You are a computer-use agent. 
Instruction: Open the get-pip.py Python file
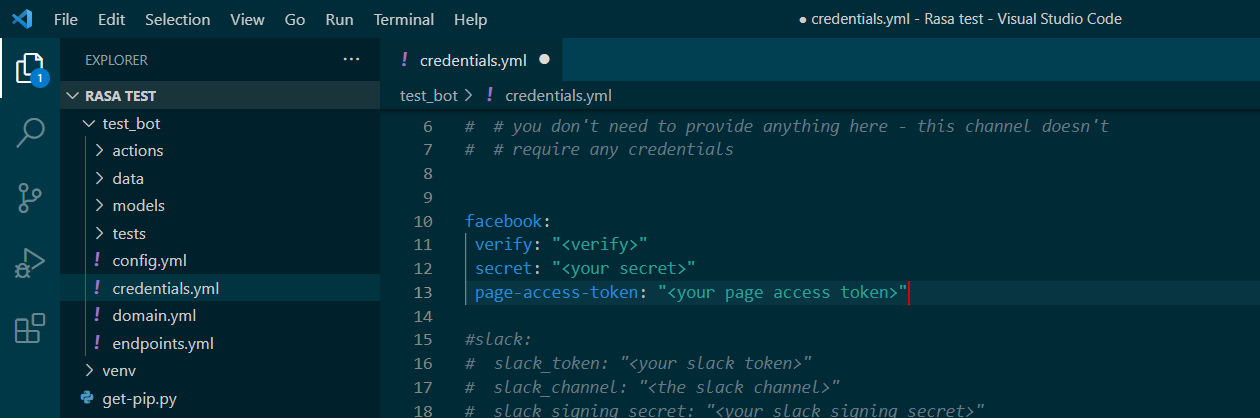click(x=138, y=398)
